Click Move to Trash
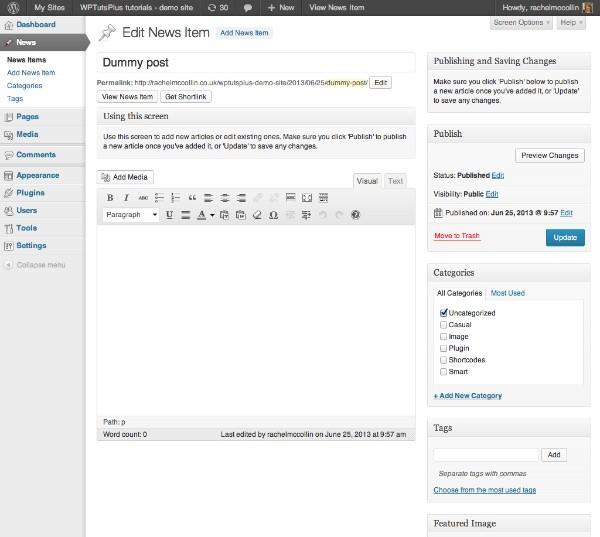 (x=457, y=236)
